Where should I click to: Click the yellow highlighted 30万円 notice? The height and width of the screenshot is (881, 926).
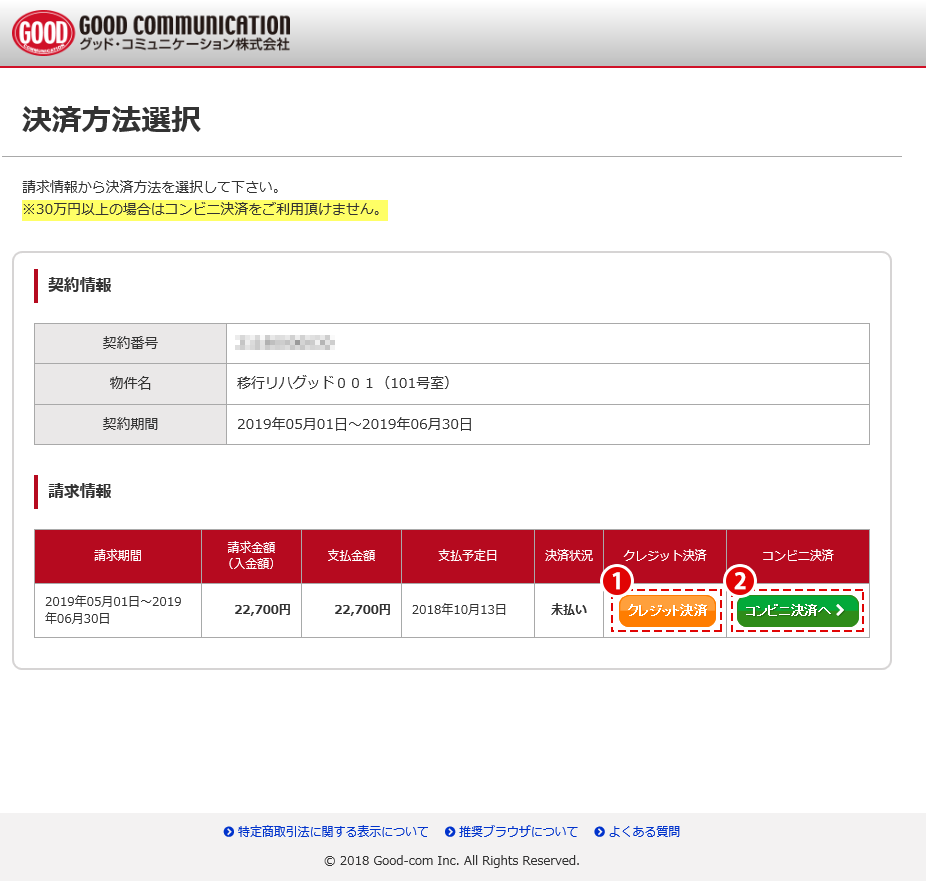tap(204, 210)
